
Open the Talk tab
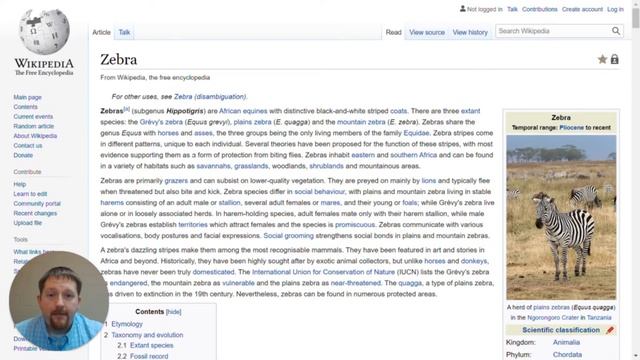pyautogui.click(x=124, y=32)
